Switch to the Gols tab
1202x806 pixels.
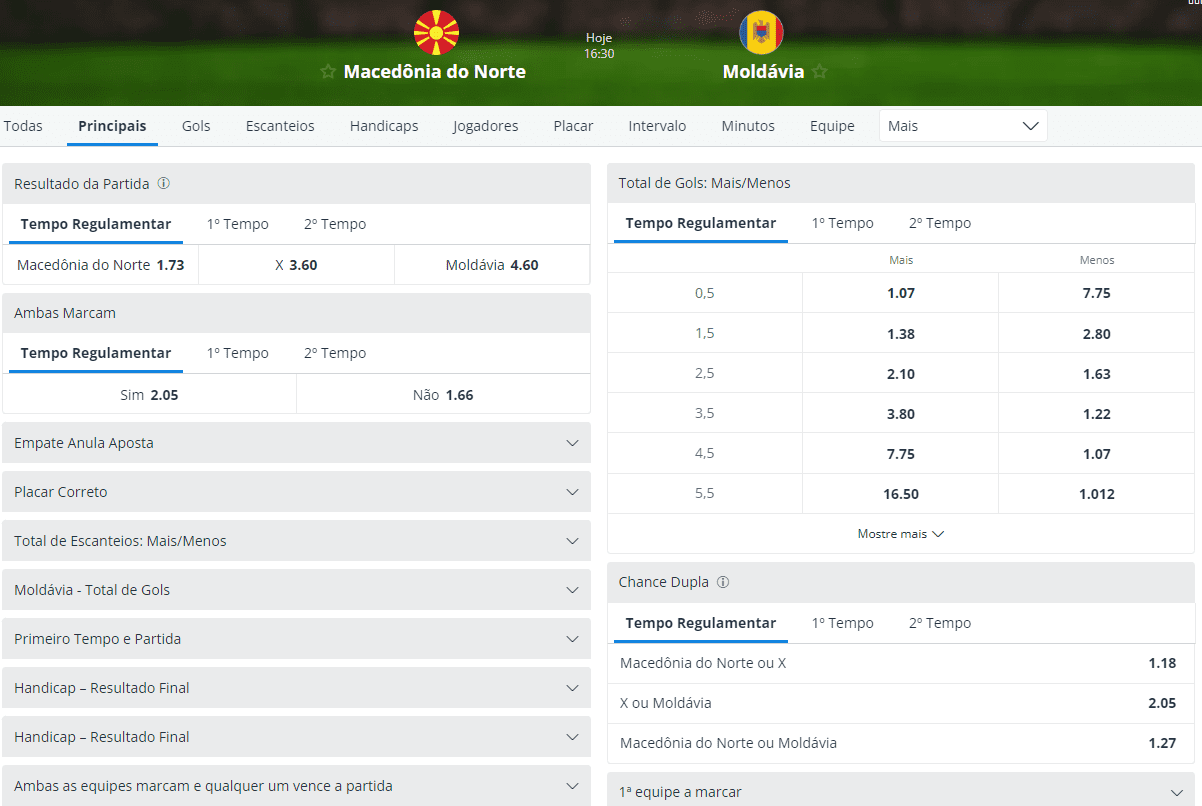pos(196,126)
